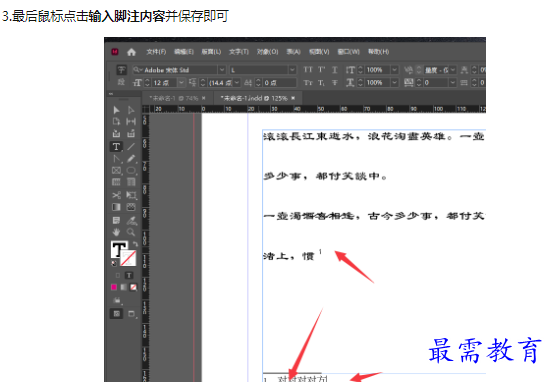Select the Pen tool
This screenshot has width=550, height=382.
pyautogui.click(x=116, y=159)
